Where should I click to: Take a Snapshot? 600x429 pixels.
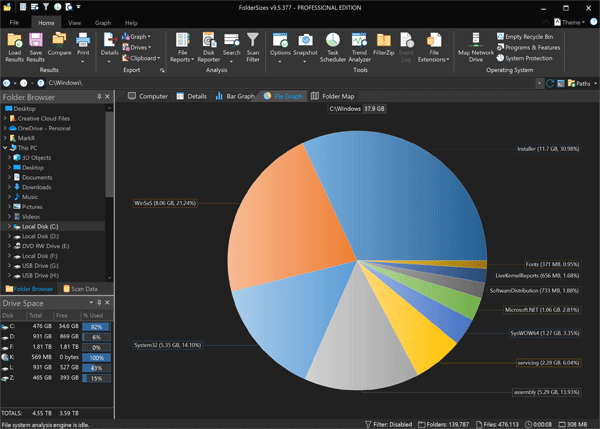(x=305, y=47)
